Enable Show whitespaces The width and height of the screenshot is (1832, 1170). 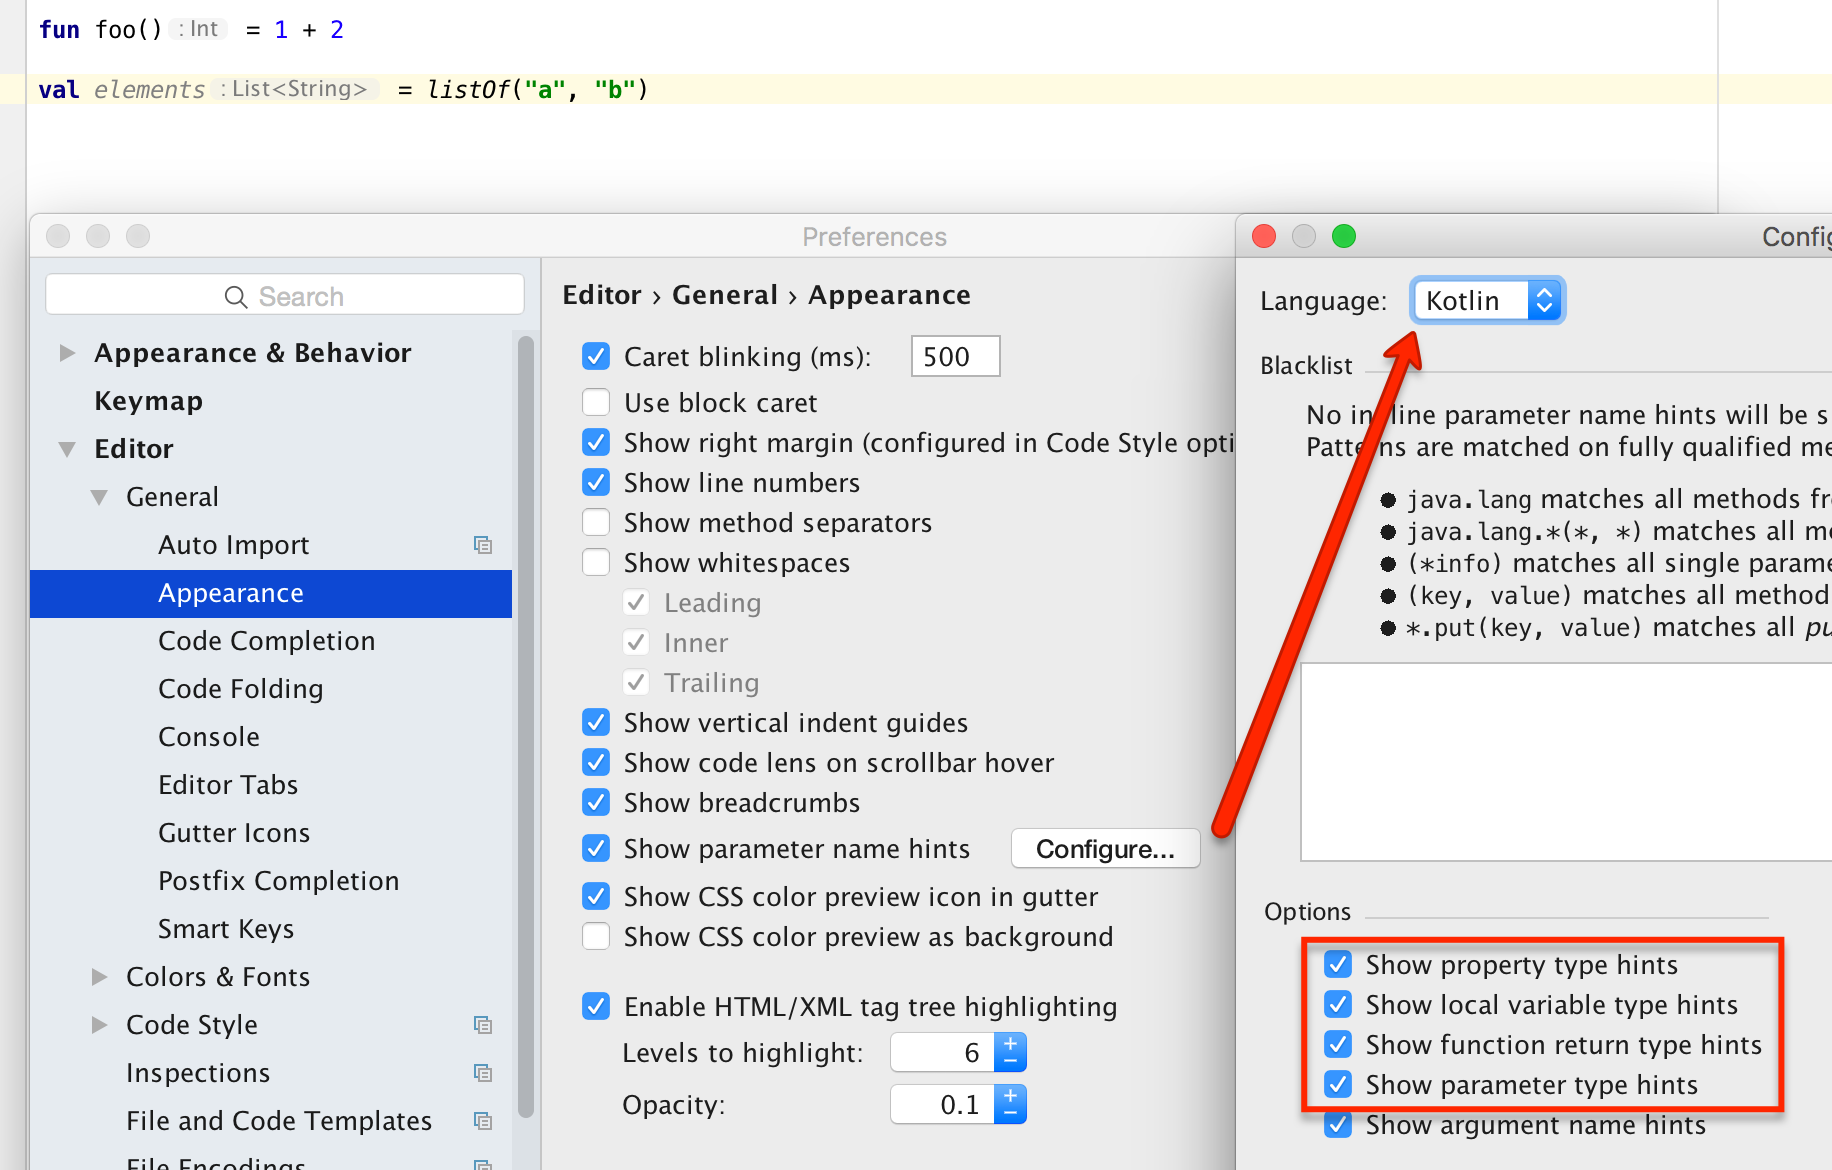[596, 562]
